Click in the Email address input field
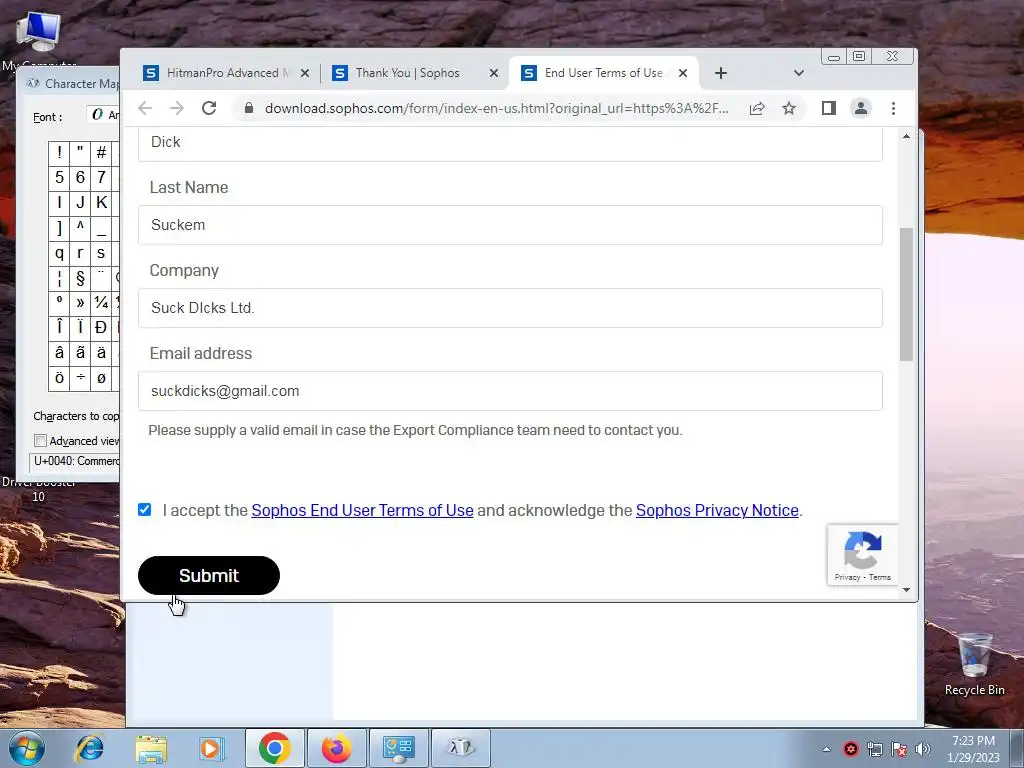 [x=510, y=391]
